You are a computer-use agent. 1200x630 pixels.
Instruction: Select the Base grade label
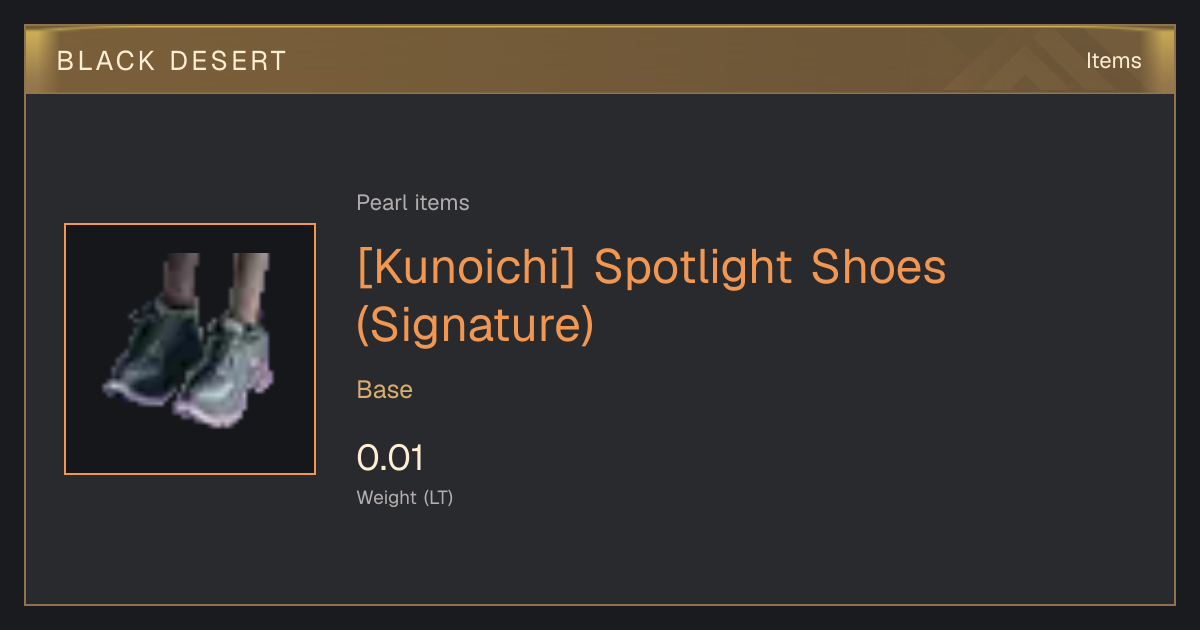(385, 390)
